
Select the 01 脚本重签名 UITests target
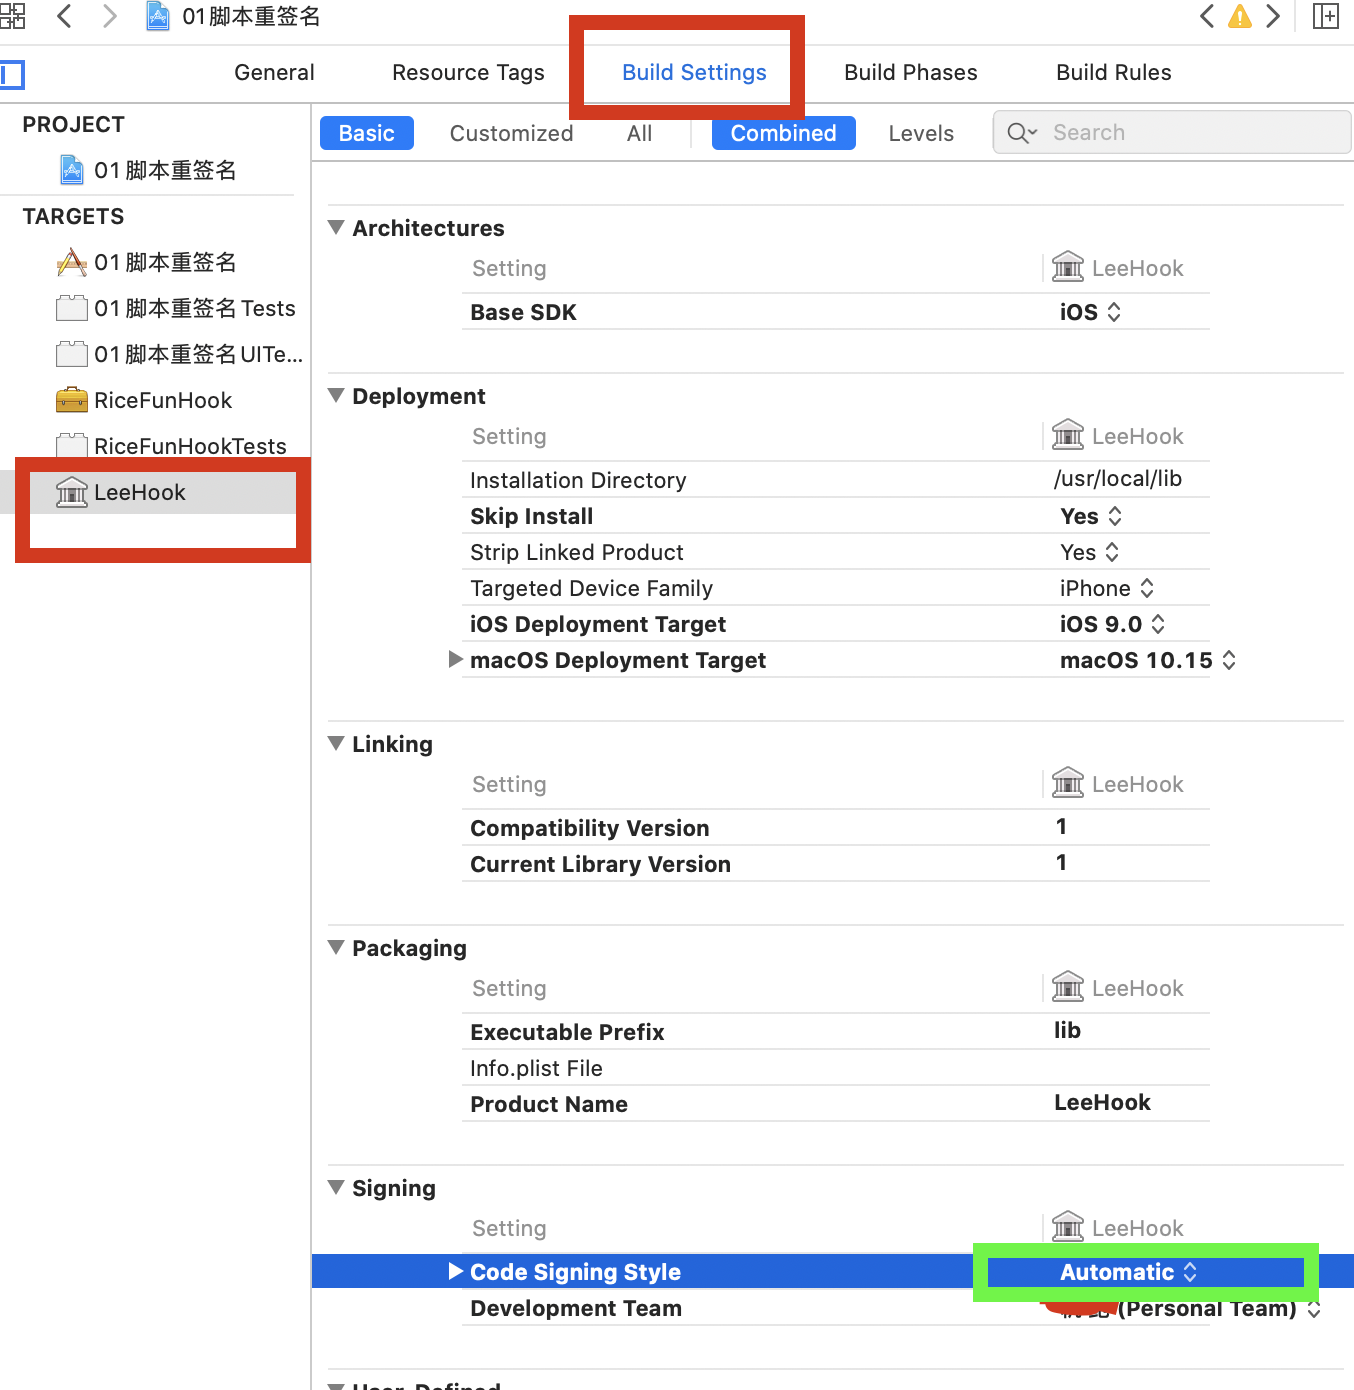[180, 354]
